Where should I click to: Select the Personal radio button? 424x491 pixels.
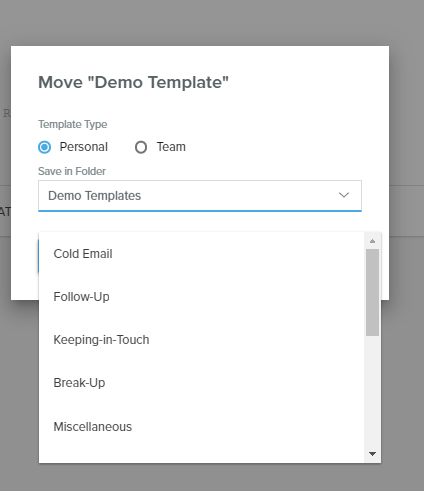tap(44, 147)
